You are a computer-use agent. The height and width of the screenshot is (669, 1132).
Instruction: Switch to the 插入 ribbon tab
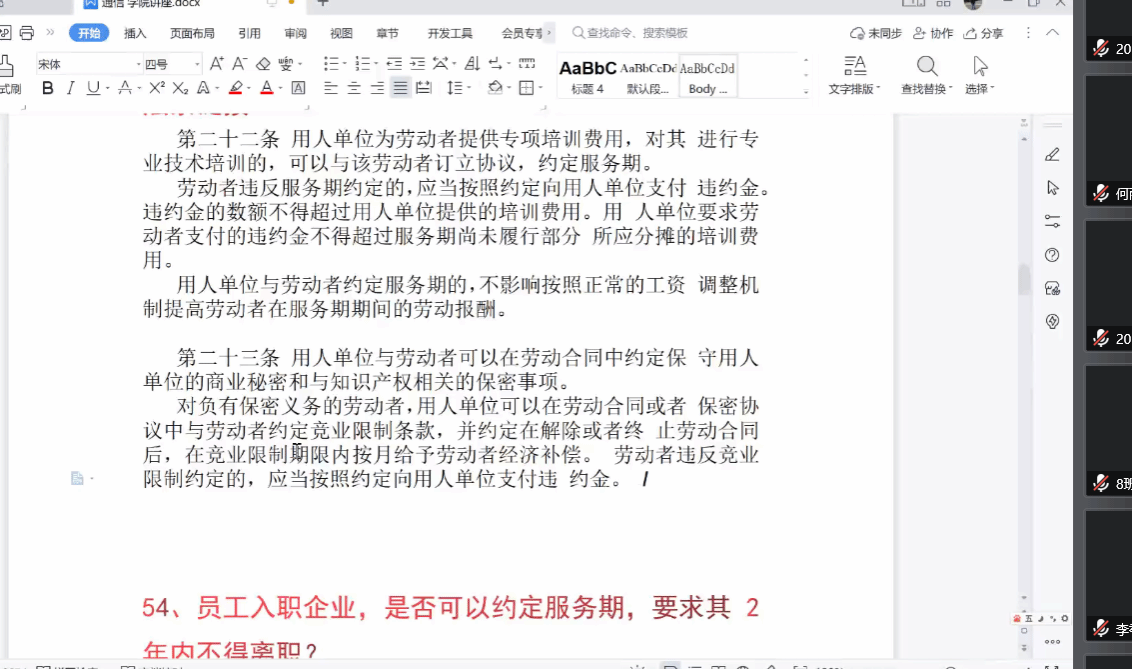coord(135,33)
